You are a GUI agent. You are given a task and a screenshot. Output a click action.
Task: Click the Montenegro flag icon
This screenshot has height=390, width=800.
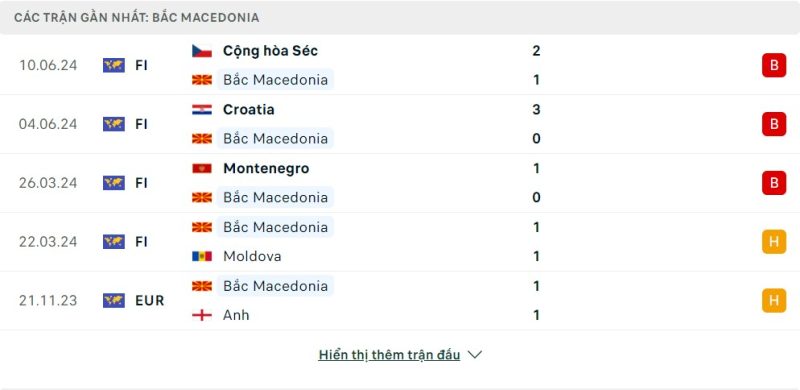tap(202, 168)
